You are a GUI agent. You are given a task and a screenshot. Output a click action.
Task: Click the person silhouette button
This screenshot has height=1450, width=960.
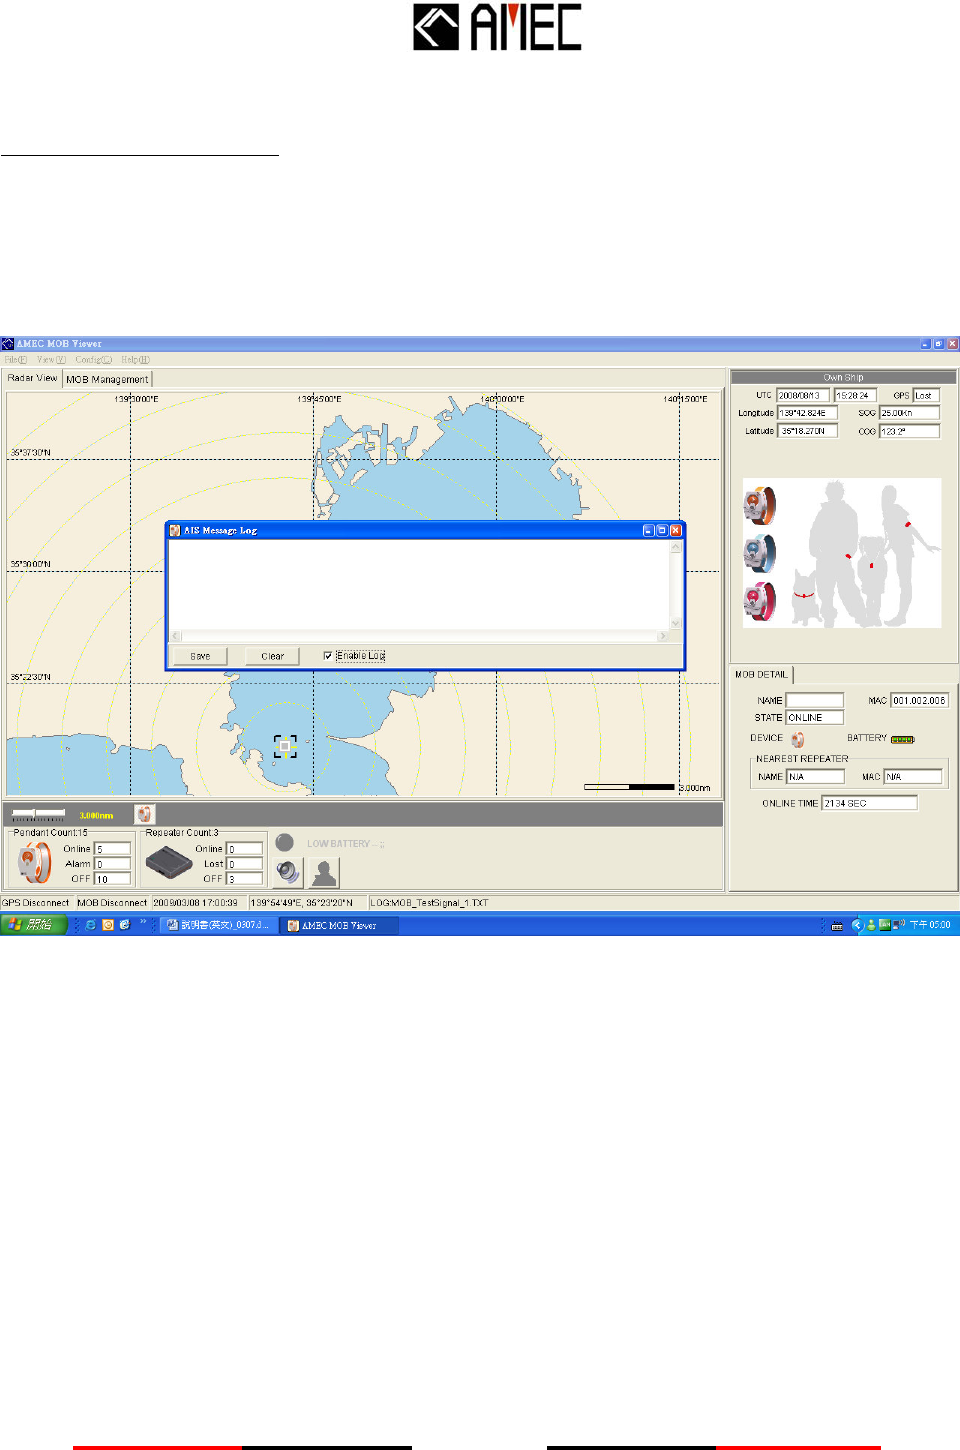tap(324, 873)
